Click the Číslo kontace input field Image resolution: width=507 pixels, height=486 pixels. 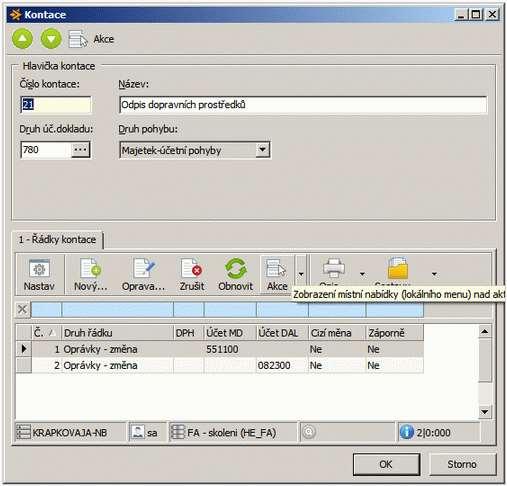(56, 105)
